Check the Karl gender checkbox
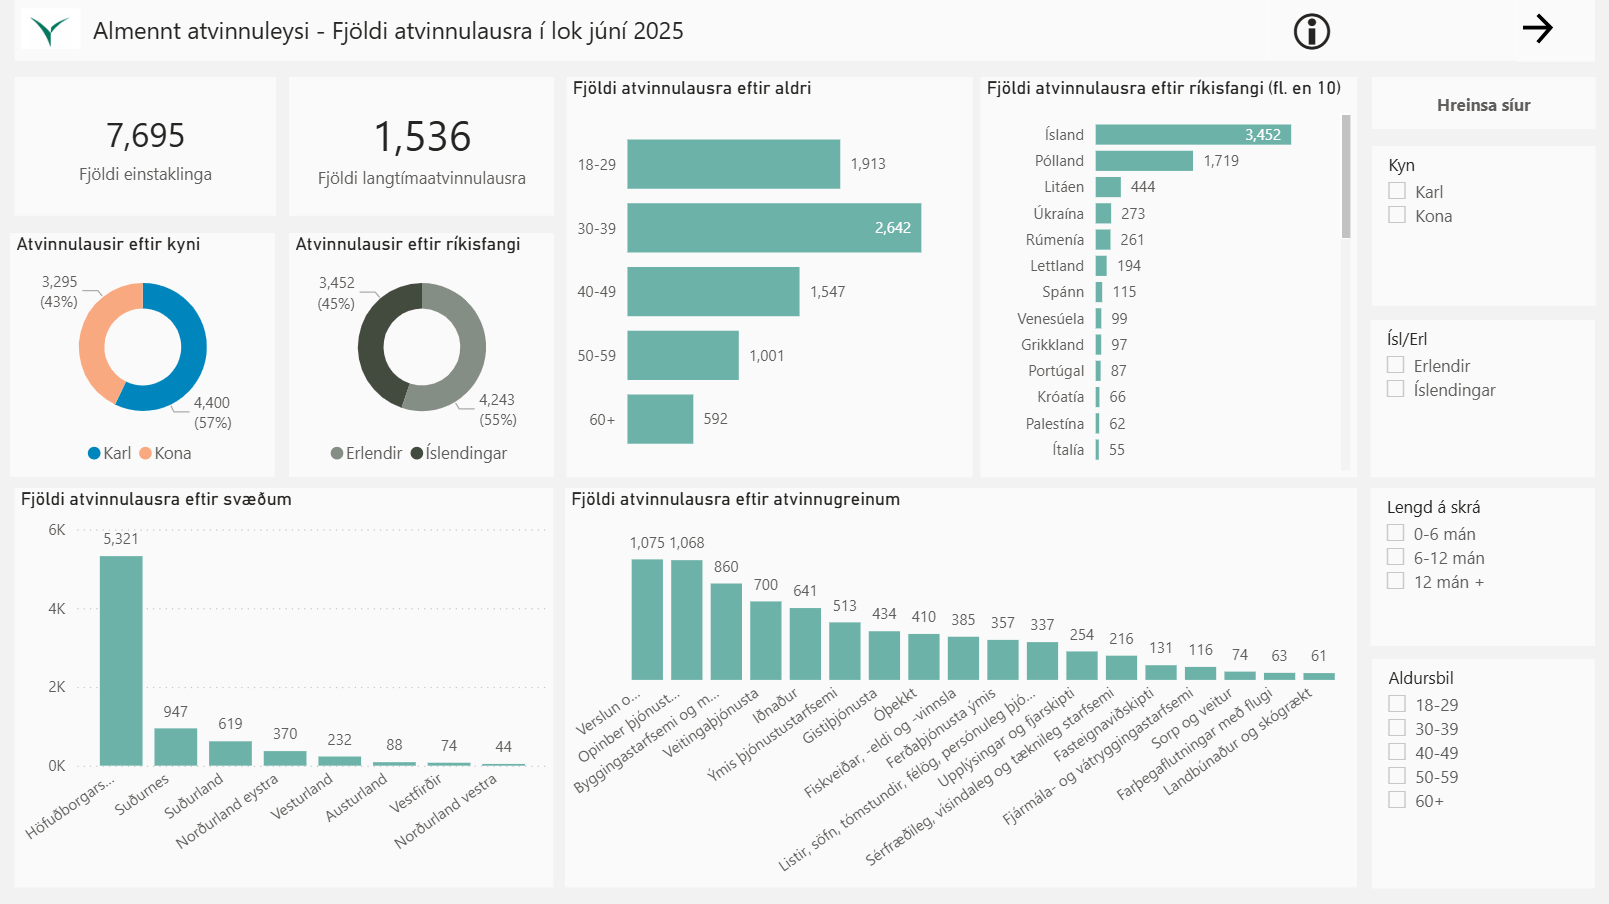The width and height of the screenshot is (1609, 904). [x=1397, y=191]
